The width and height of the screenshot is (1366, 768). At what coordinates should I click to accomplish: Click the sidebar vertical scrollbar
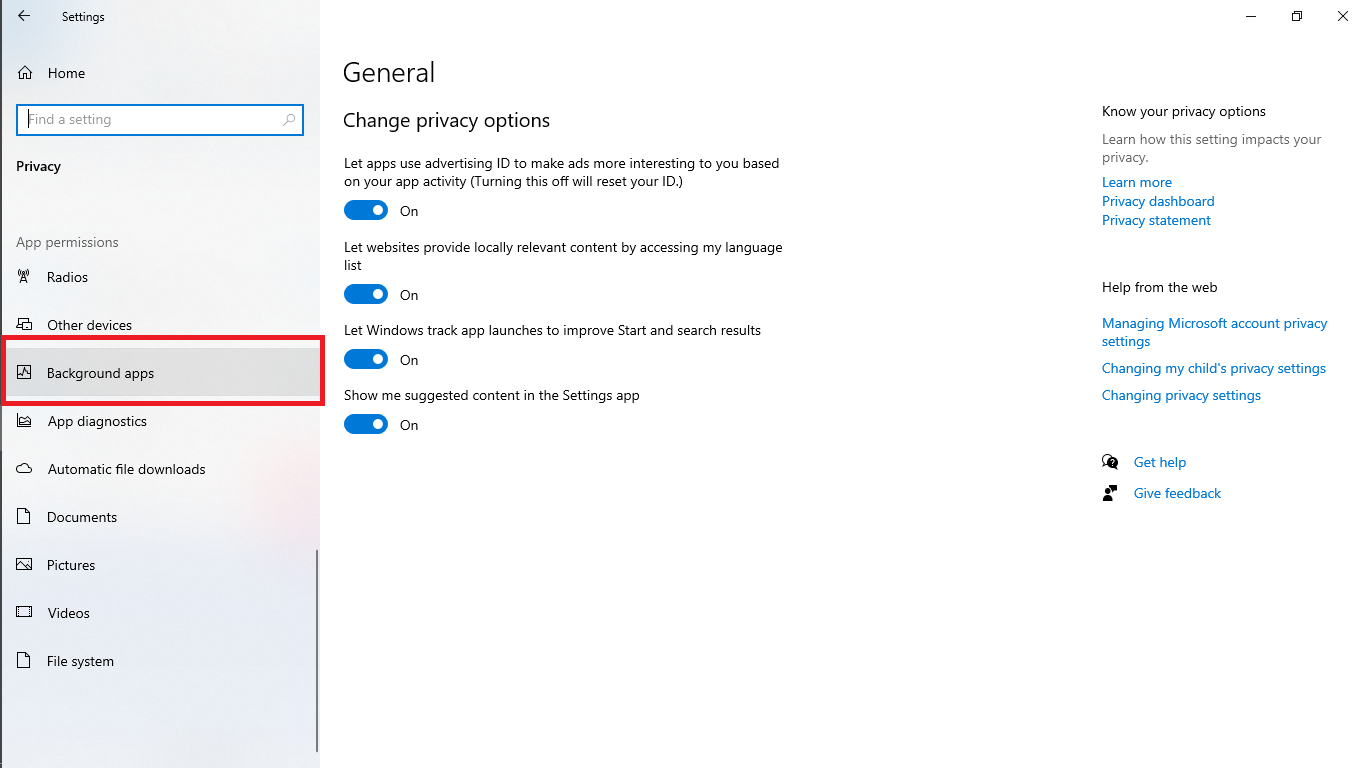317,650
